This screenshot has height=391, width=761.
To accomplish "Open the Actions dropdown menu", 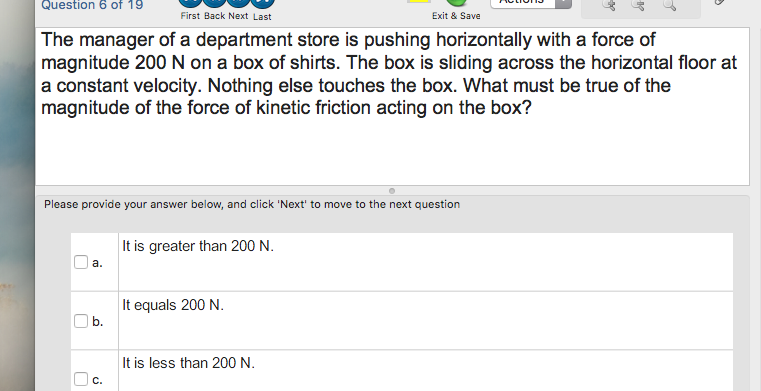I will [x=523, y=4].
